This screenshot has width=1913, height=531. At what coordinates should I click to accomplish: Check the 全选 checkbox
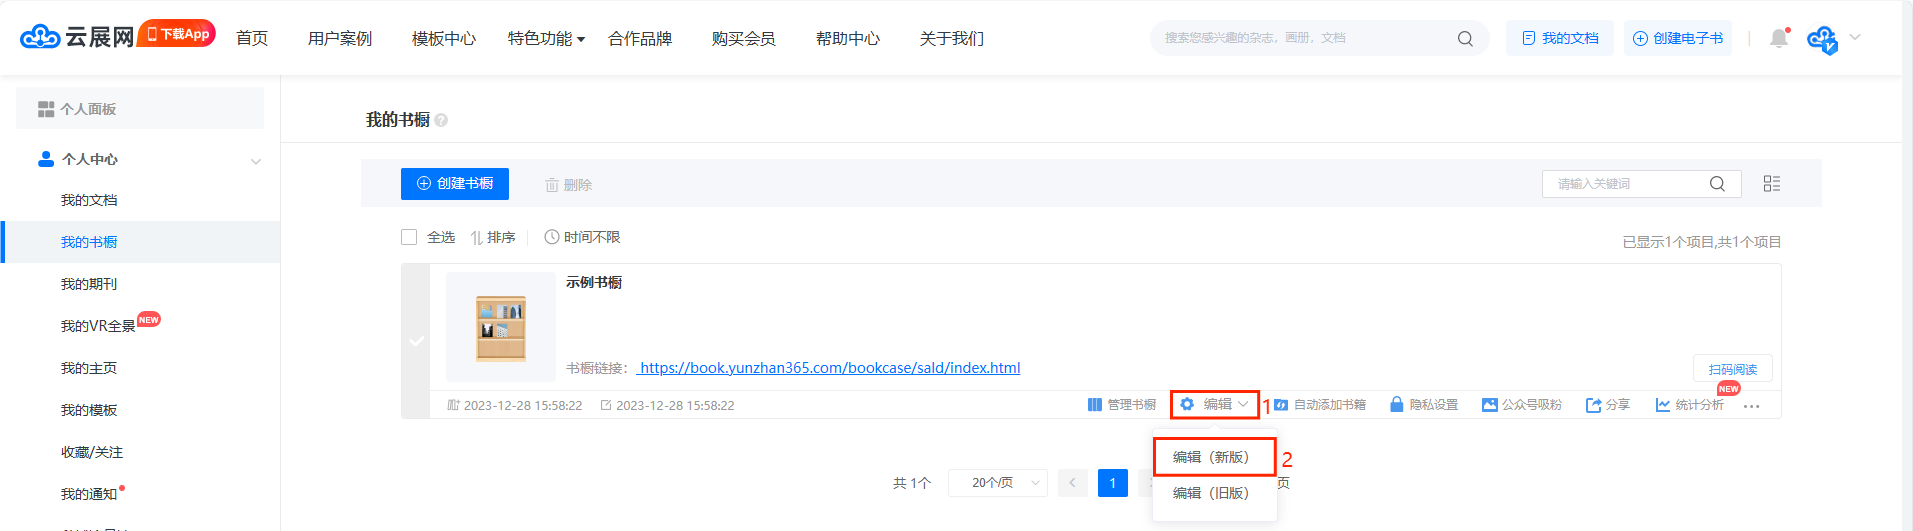click(409, 237)
